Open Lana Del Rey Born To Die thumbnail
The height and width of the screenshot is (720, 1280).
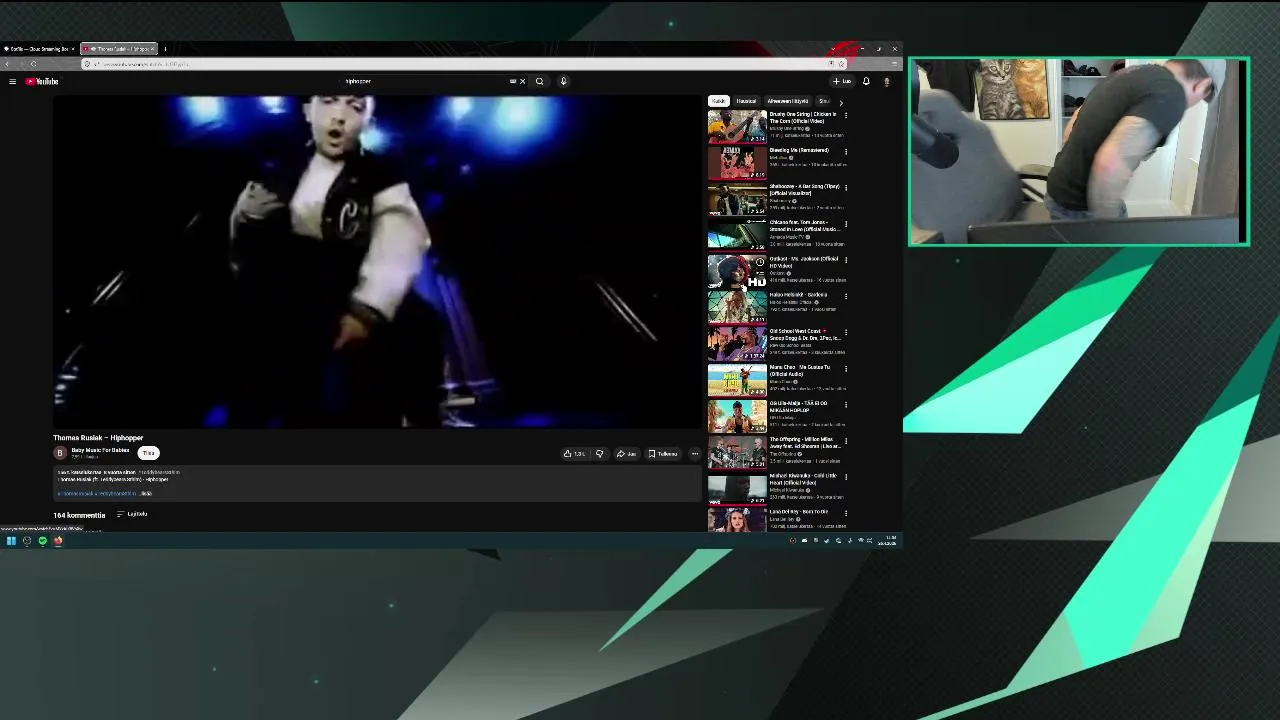coord(737,520)
